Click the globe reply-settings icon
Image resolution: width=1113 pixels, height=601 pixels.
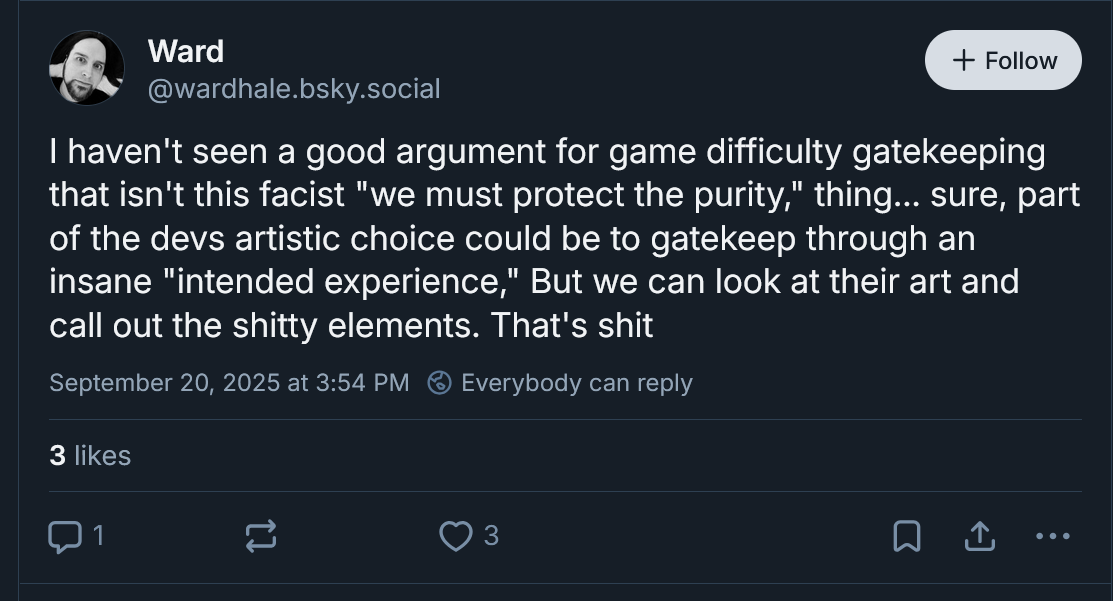(438, 383)
